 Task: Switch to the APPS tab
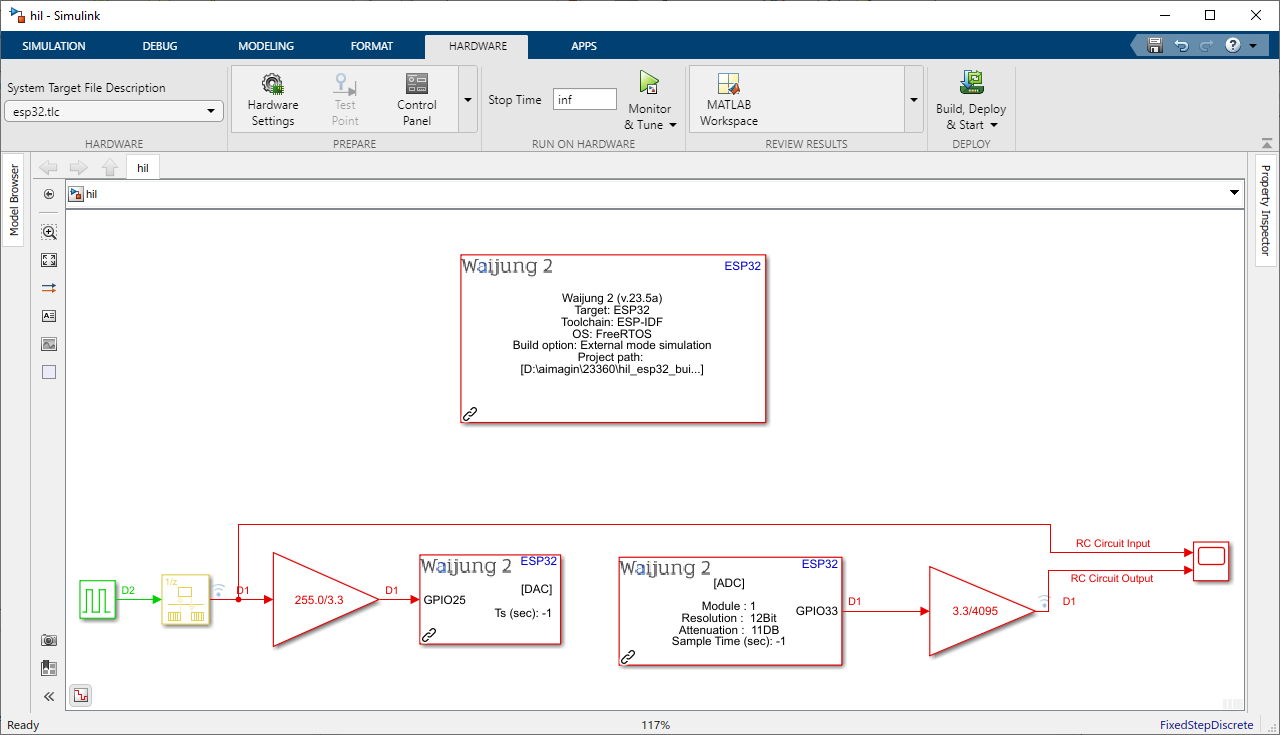click(584, 46)
